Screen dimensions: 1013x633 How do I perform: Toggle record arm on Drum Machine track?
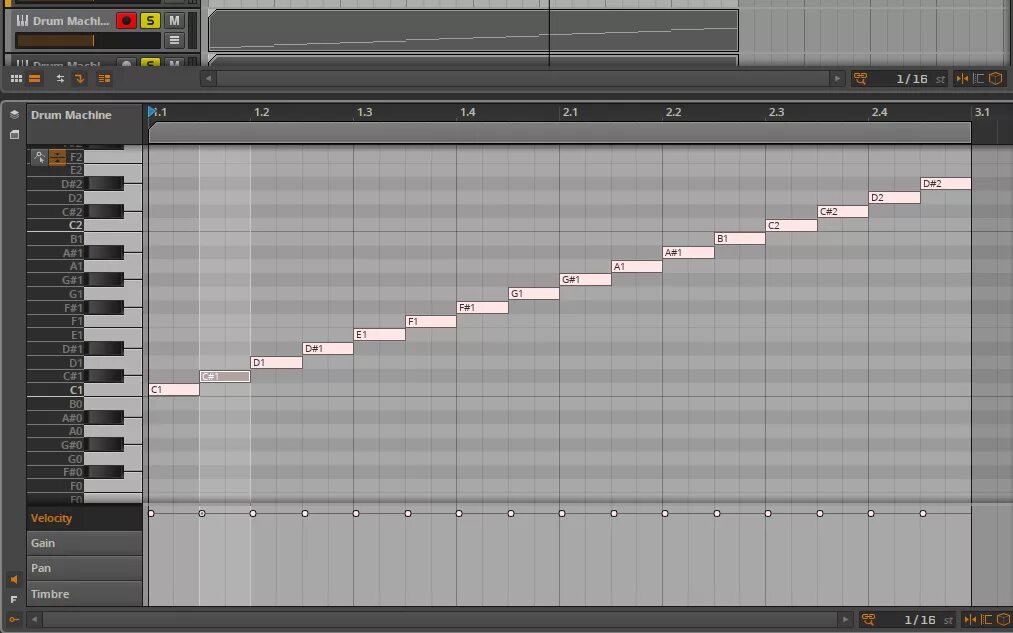click(126, 21)
